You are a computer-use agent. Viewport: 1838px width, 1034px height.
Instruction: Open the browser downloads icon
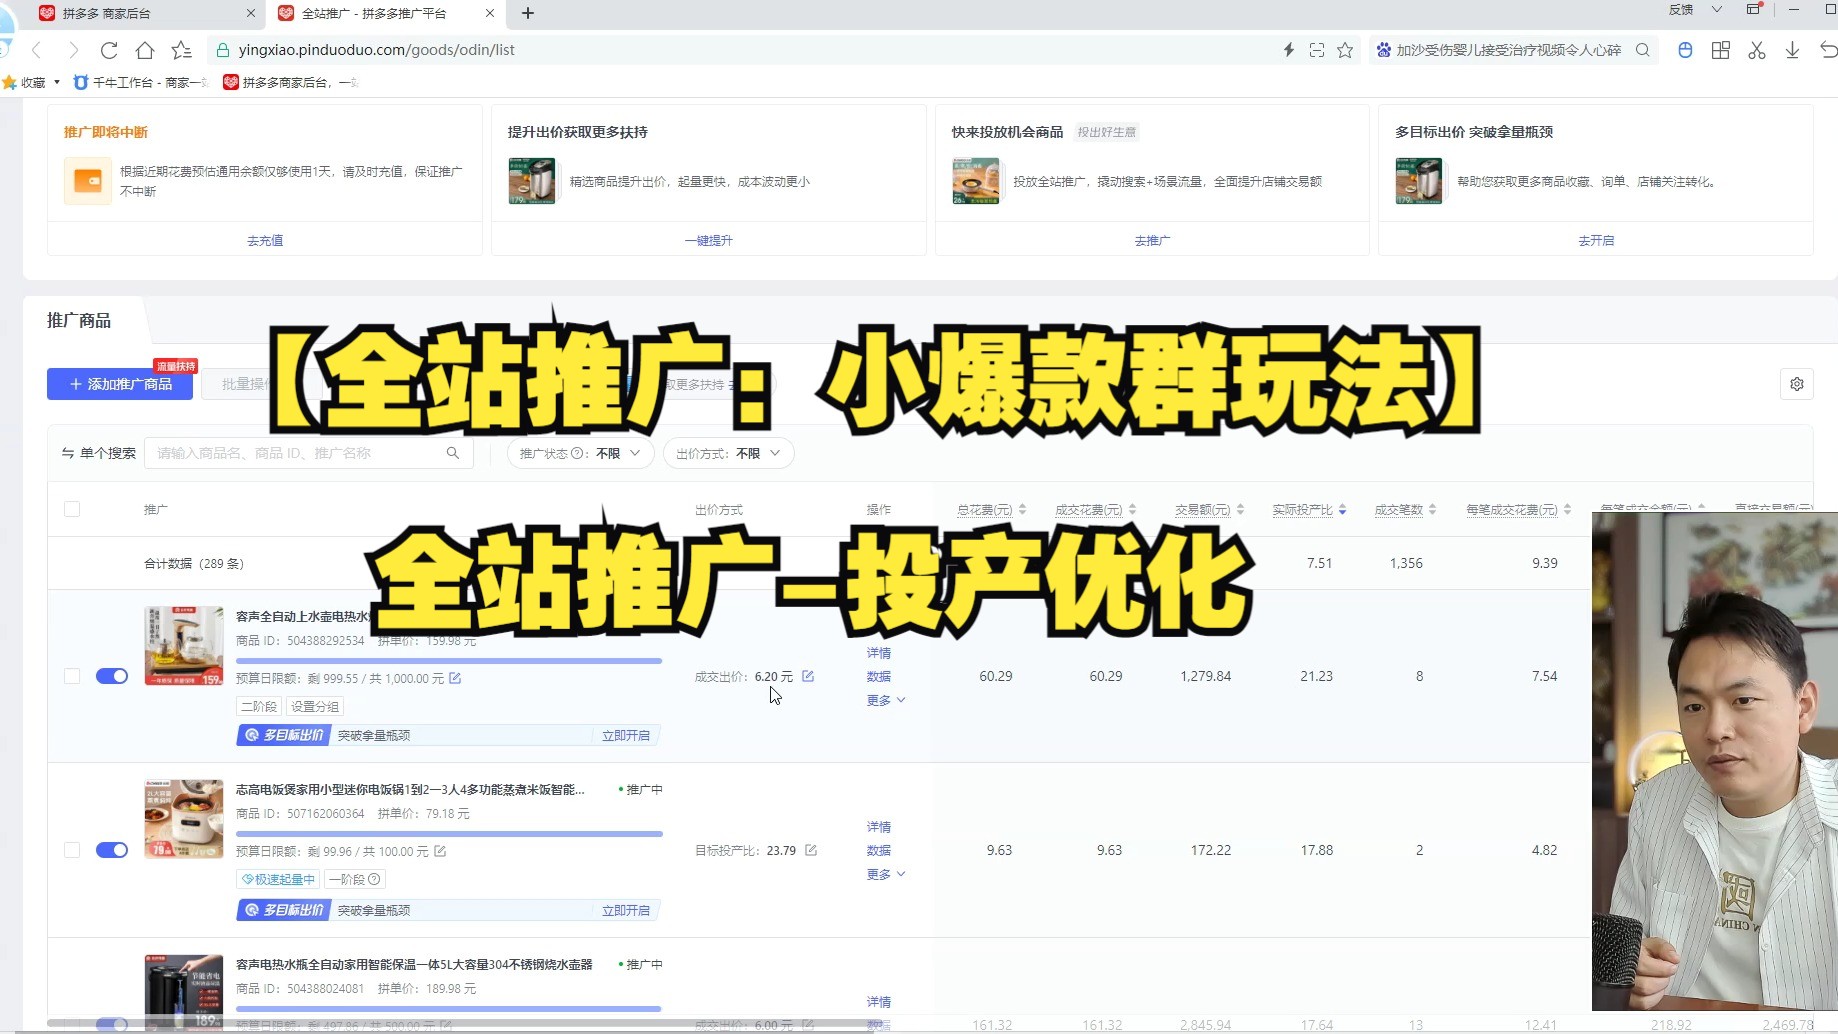coord(1792,50)
